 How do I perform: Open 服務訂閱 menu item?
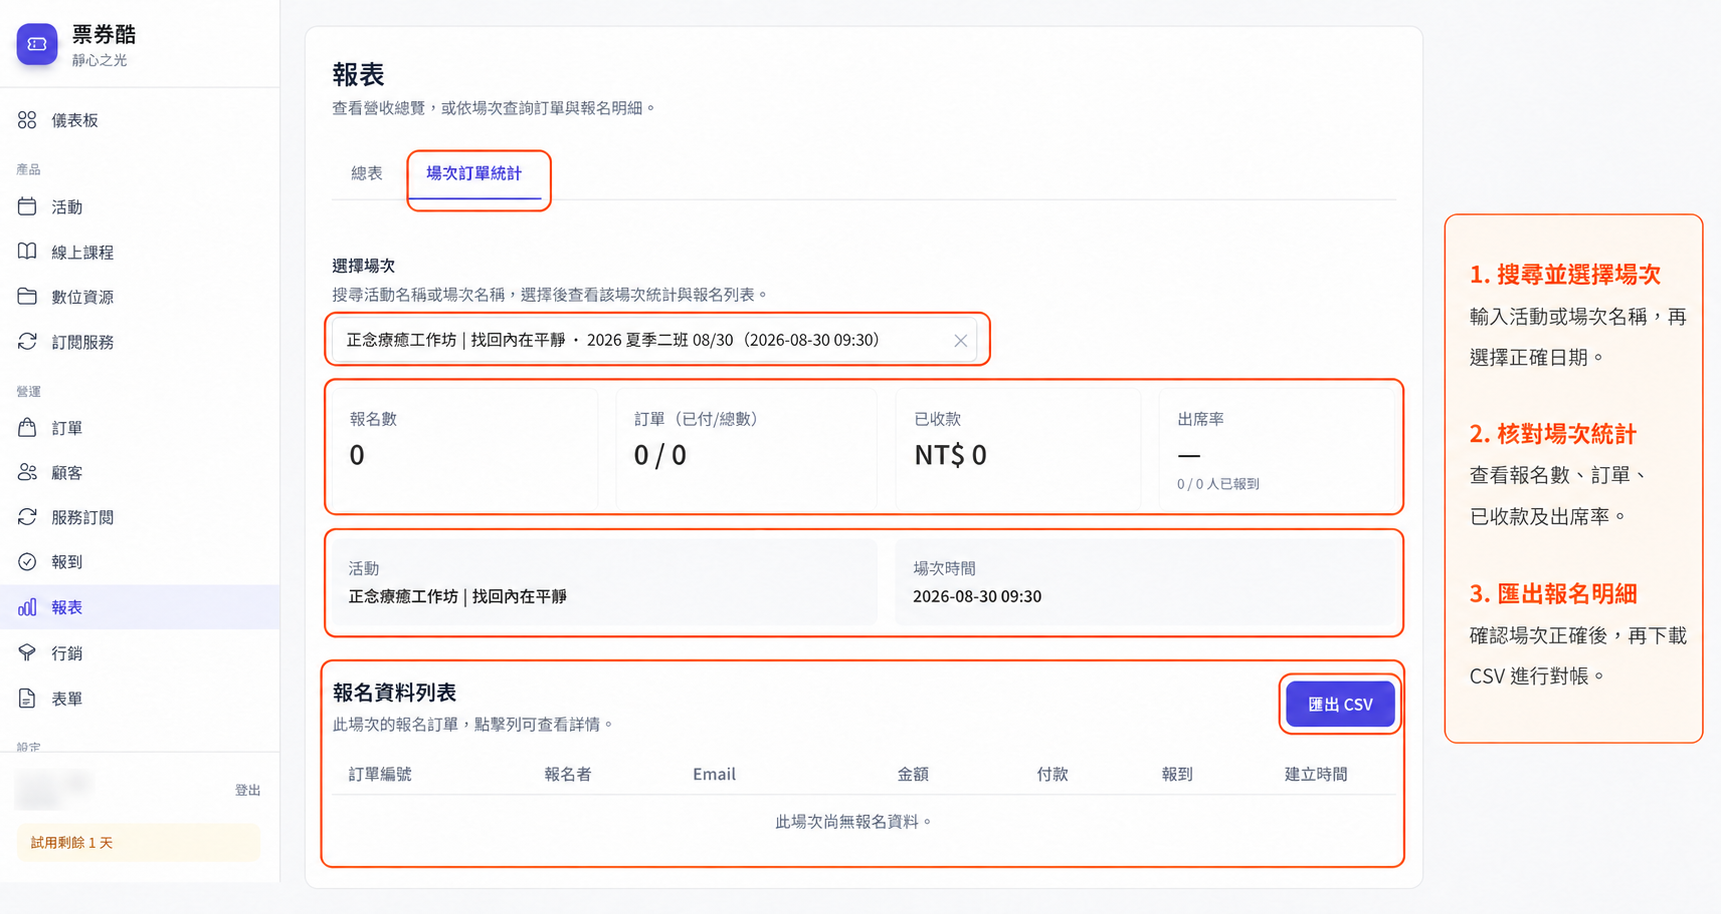click(x=140, y=517)
